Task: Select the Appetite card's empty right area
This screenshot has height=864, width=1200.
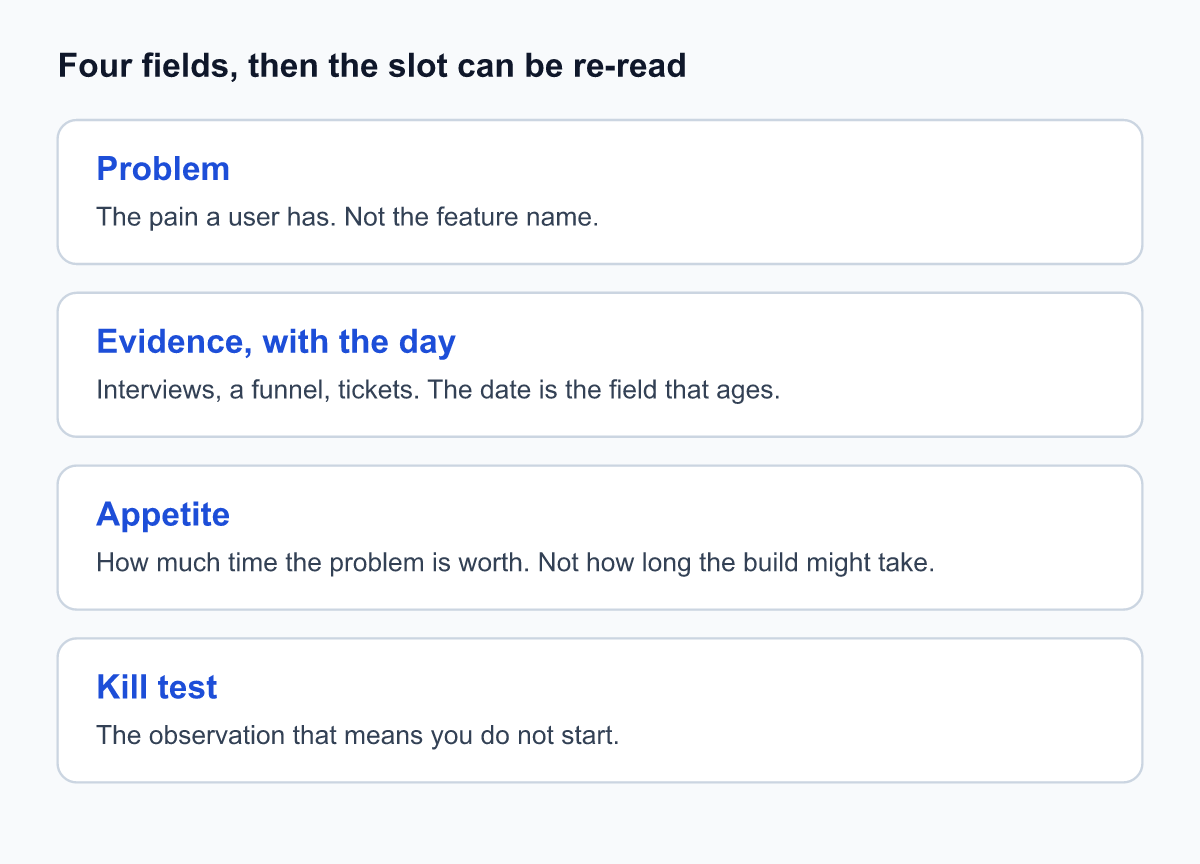Action: pos(1040,538)
